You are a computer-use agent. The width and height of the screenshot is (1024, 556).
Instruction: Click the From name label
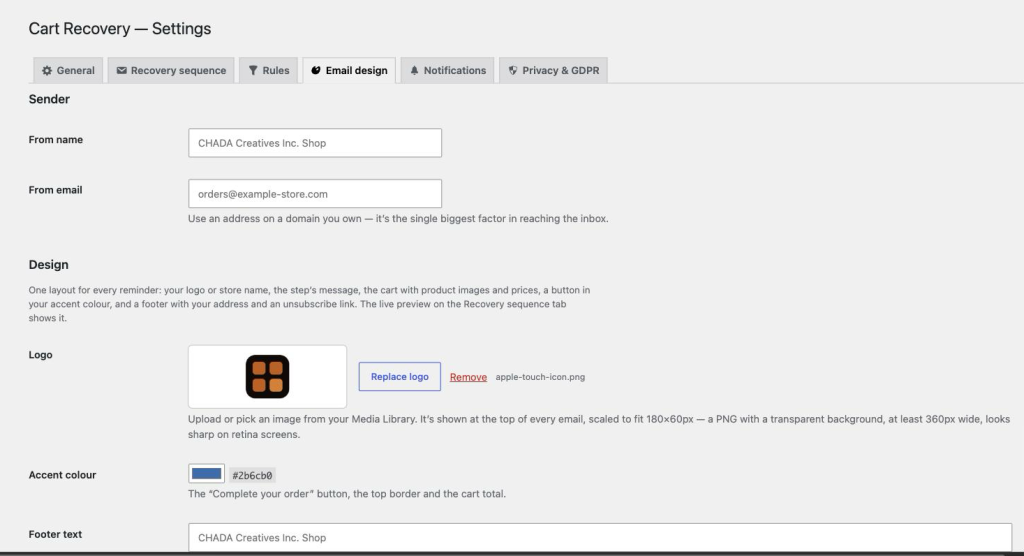coord(56,140)
